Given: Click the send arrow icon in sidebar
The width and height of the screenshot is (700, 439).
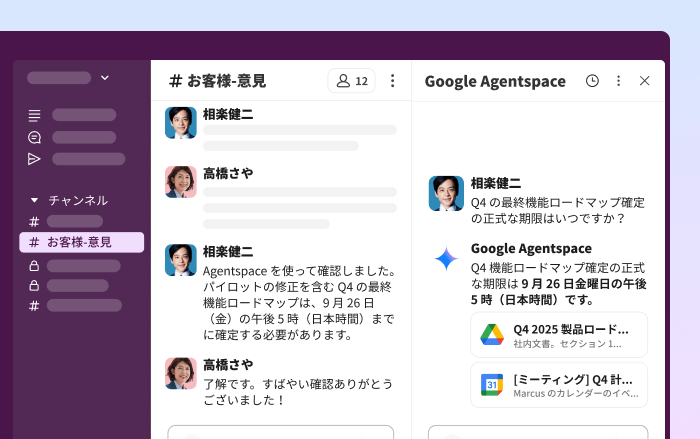Looking at the screenshot, I should [35, 159].
